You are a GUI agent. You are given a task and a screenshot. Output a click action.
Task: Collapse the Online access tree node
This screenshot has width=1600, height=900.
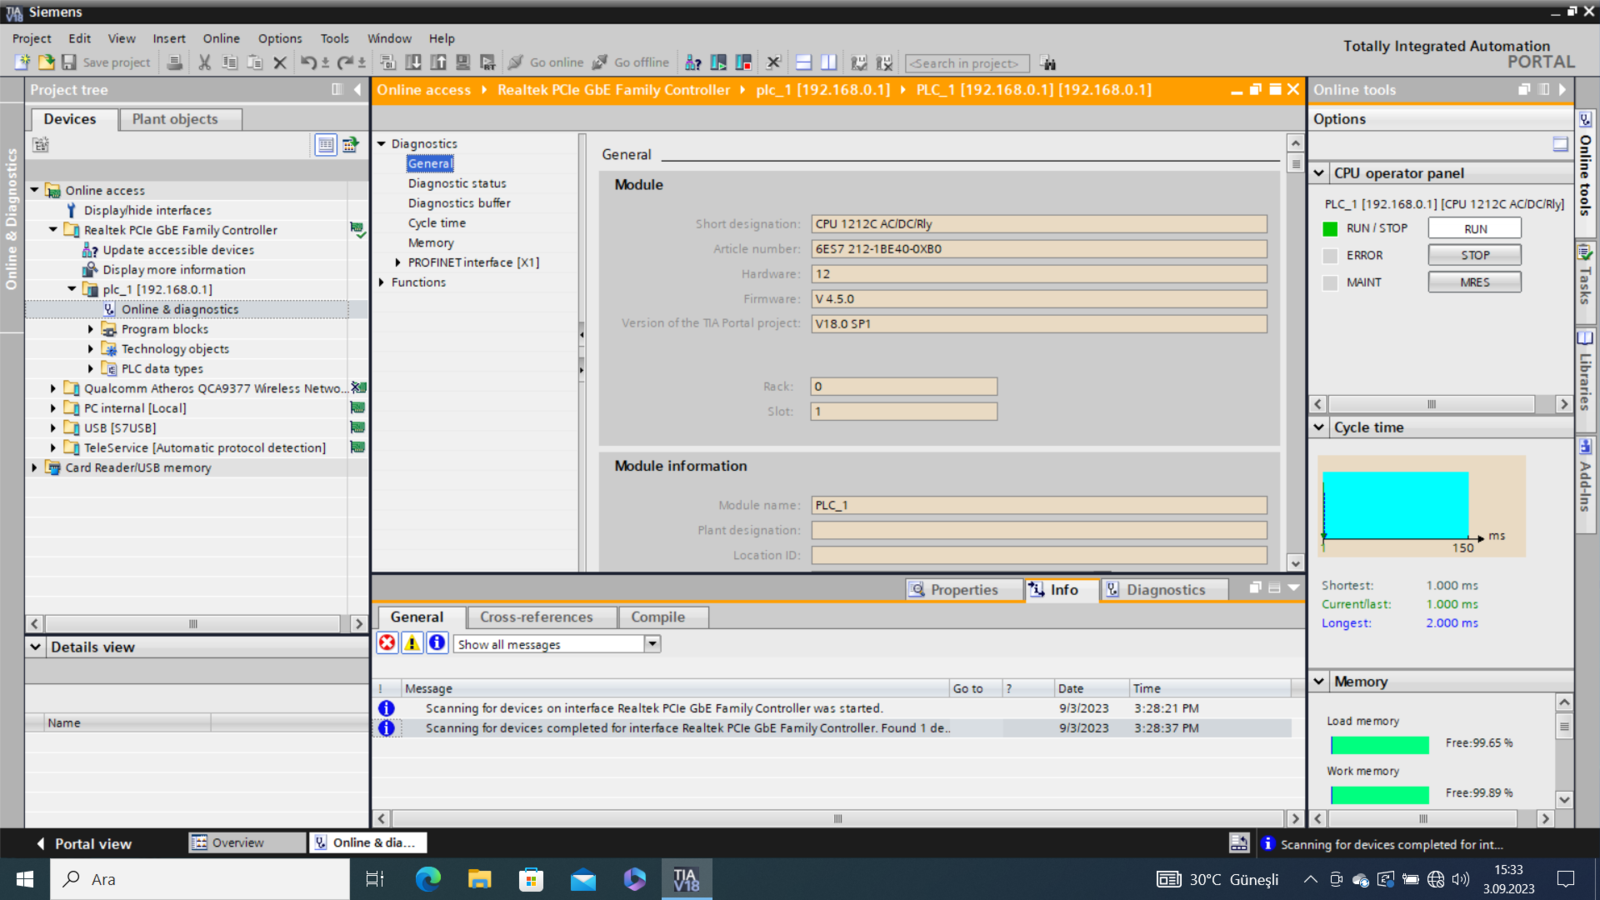point(35,190)
